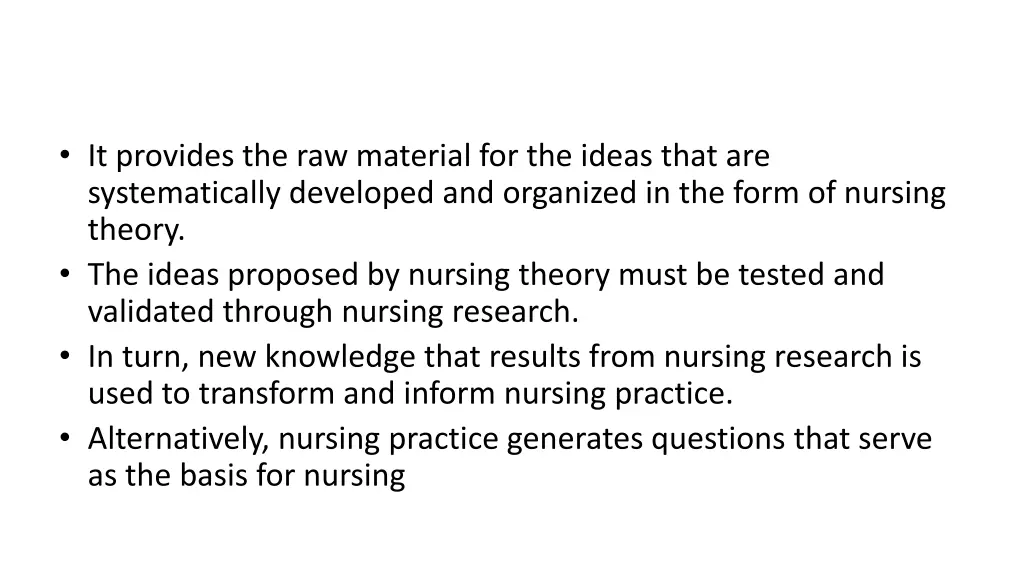
Task: Click the word "systematically"
Action: [184, 194]
